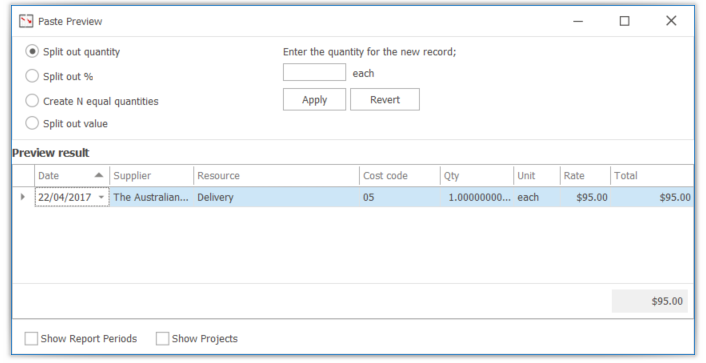Click the Revert button
The image size is (706, 363).
(x=385, y=100)
